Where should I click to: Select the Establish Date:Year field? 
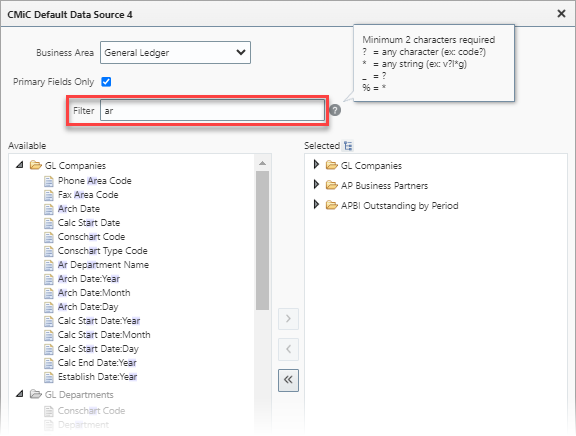[97, 376]
